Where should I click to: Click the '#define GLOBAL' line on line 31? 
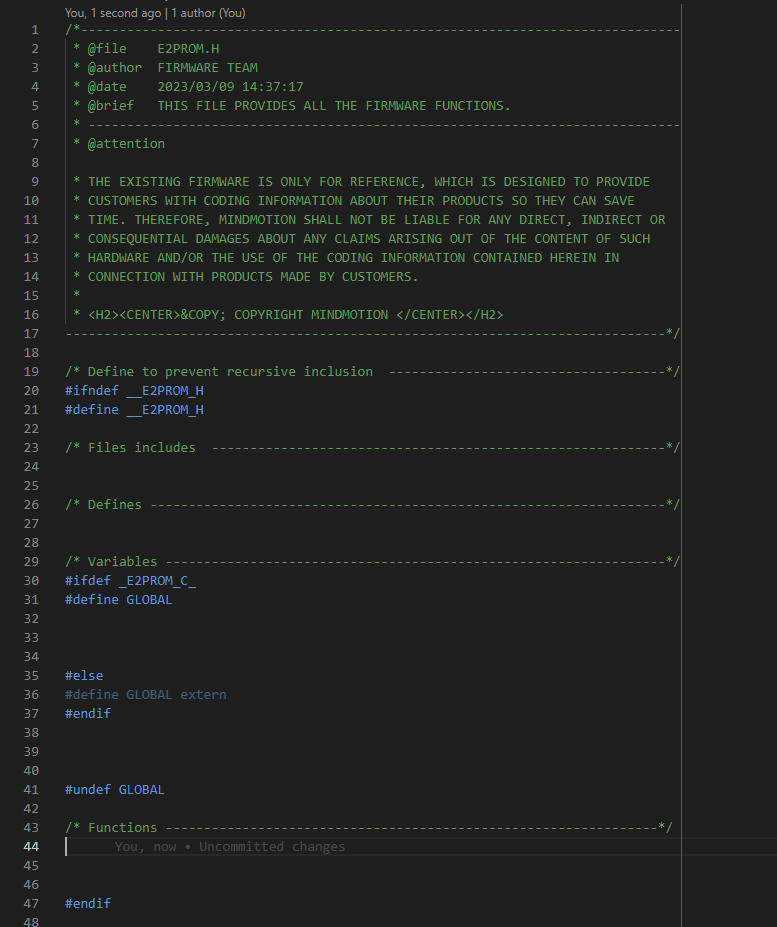pyautogui.click(x=119, y=599)
